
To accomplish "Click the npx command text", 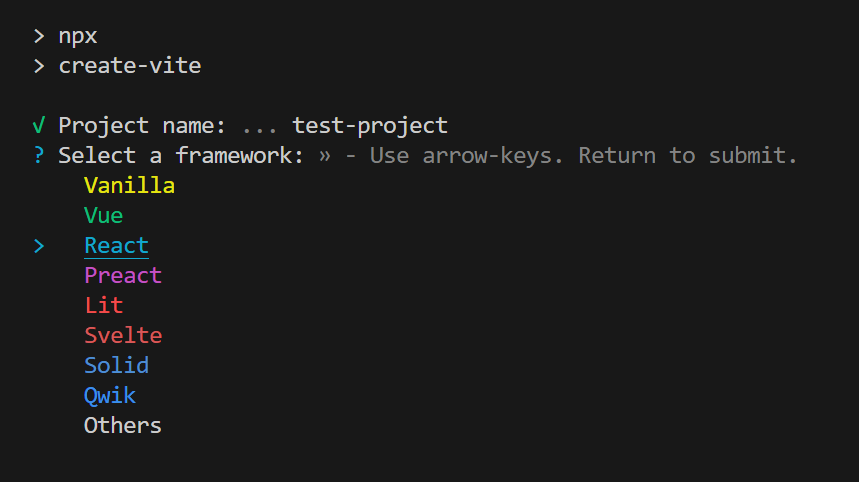I will pyautogui.click(x=78, y=36).
